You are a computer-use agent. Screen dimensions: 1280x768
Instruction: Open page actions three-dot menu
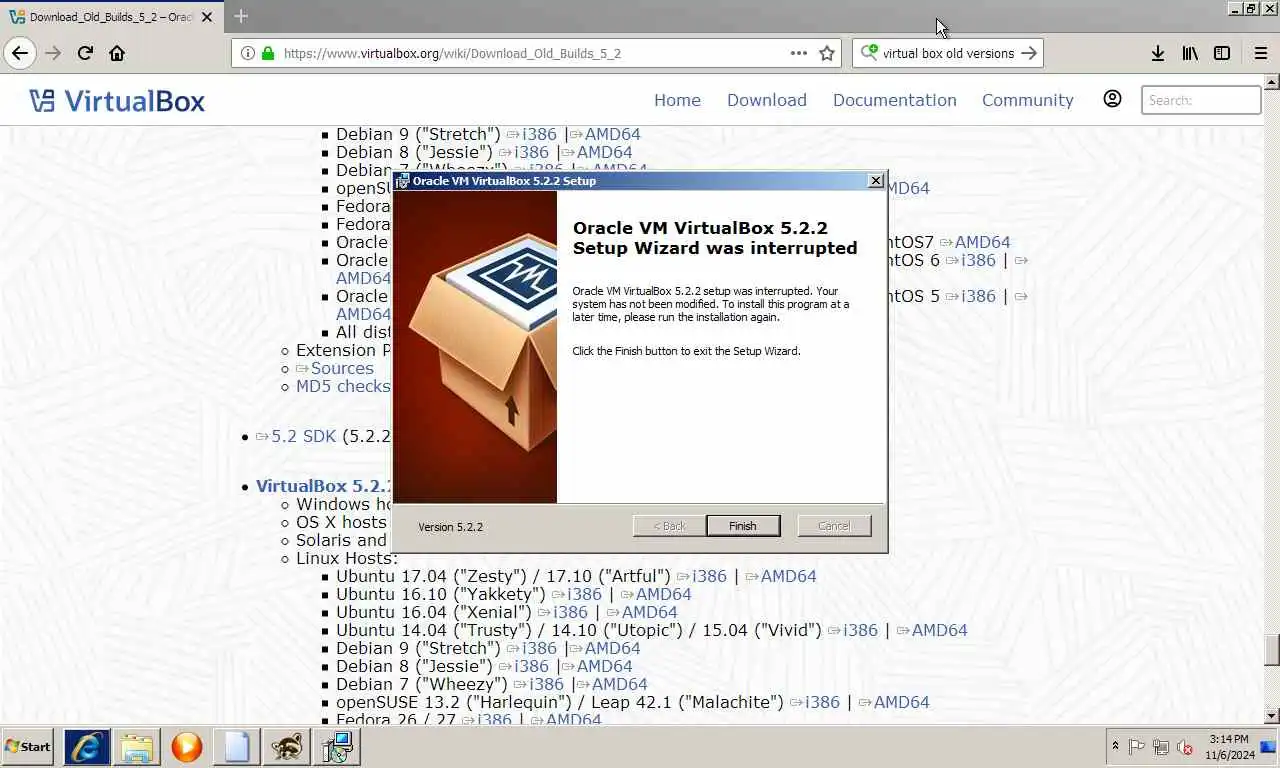click(799, 53)
